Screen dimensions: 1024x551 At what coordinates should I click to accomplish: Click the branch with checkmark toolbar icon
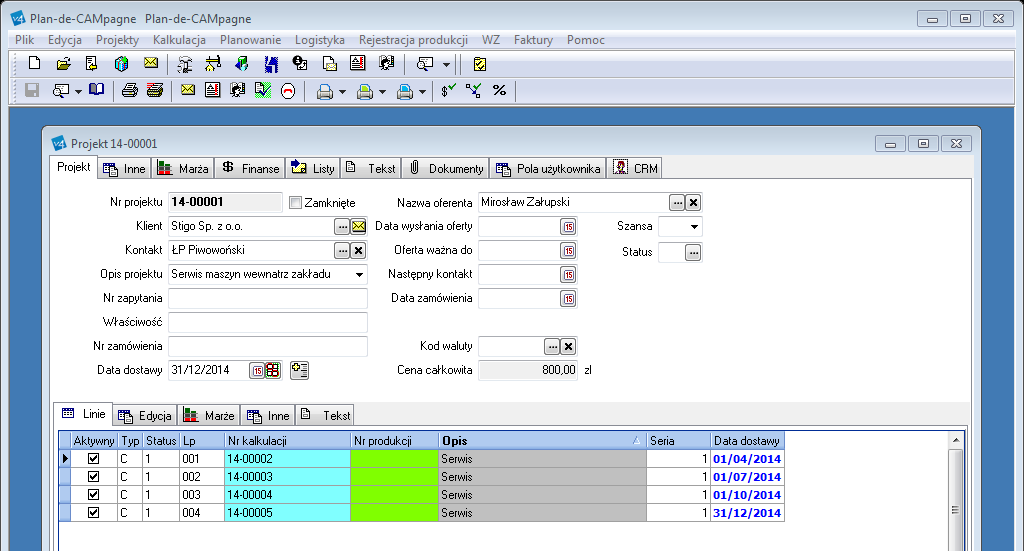coord(473,90)
